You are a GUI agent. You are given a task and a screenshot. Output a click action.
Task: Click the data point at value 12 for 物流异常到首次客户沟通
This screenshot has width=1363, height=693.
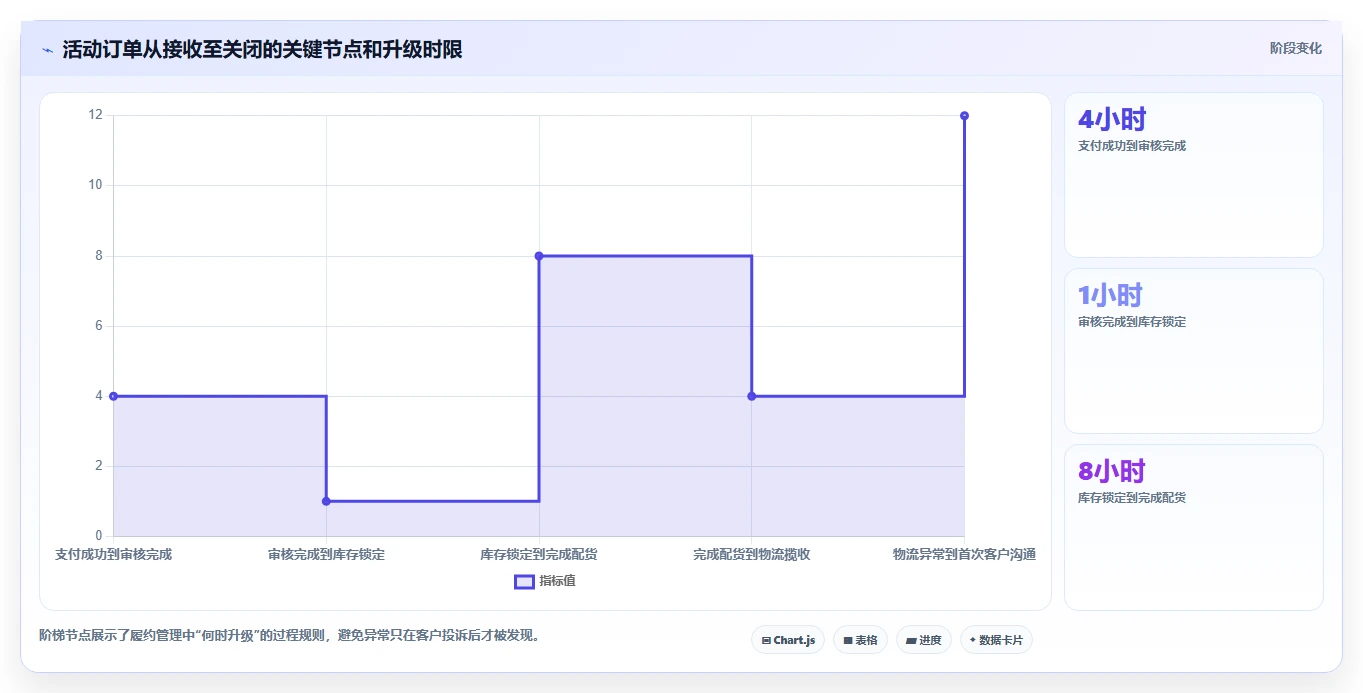click(x=964, y=116)
